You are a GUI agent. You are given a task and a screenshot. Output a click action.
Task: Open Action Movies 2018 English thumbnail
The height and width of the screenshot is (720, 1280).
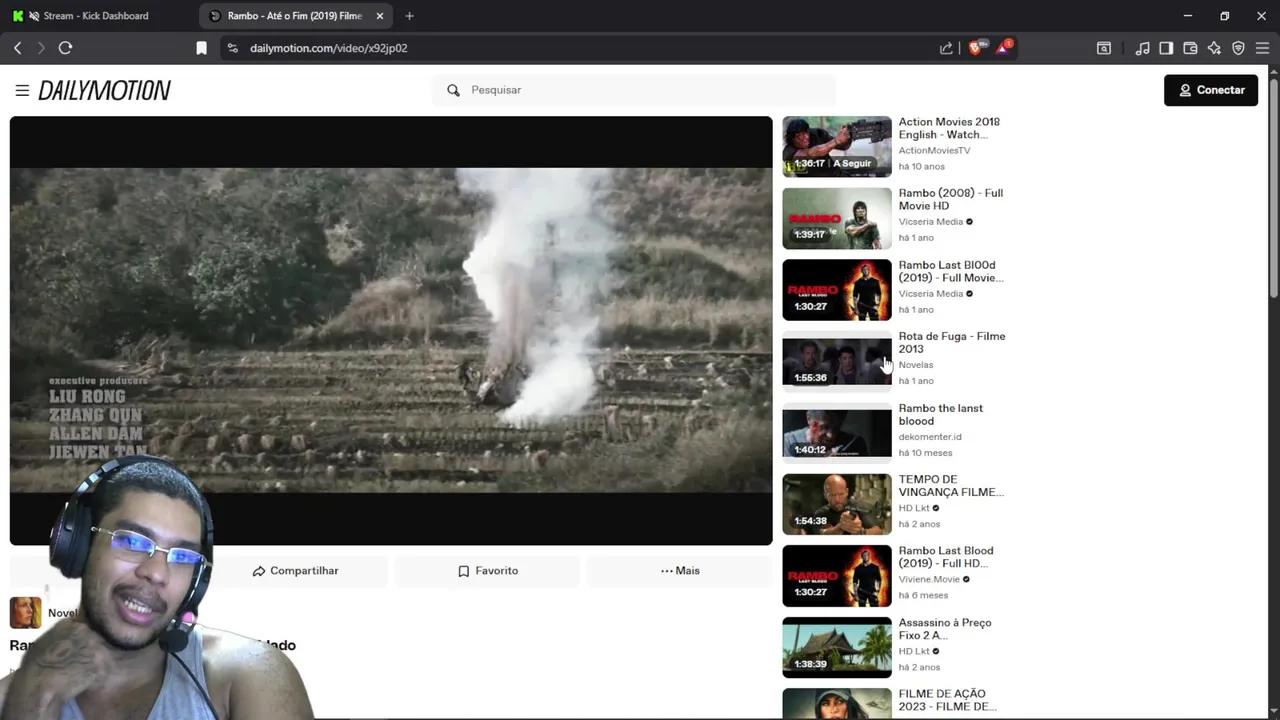point(837,147)
